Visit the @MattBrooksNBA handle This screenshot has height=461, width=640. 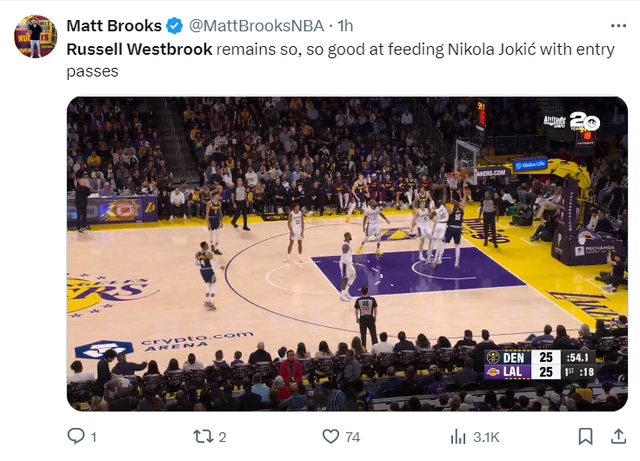256,26
